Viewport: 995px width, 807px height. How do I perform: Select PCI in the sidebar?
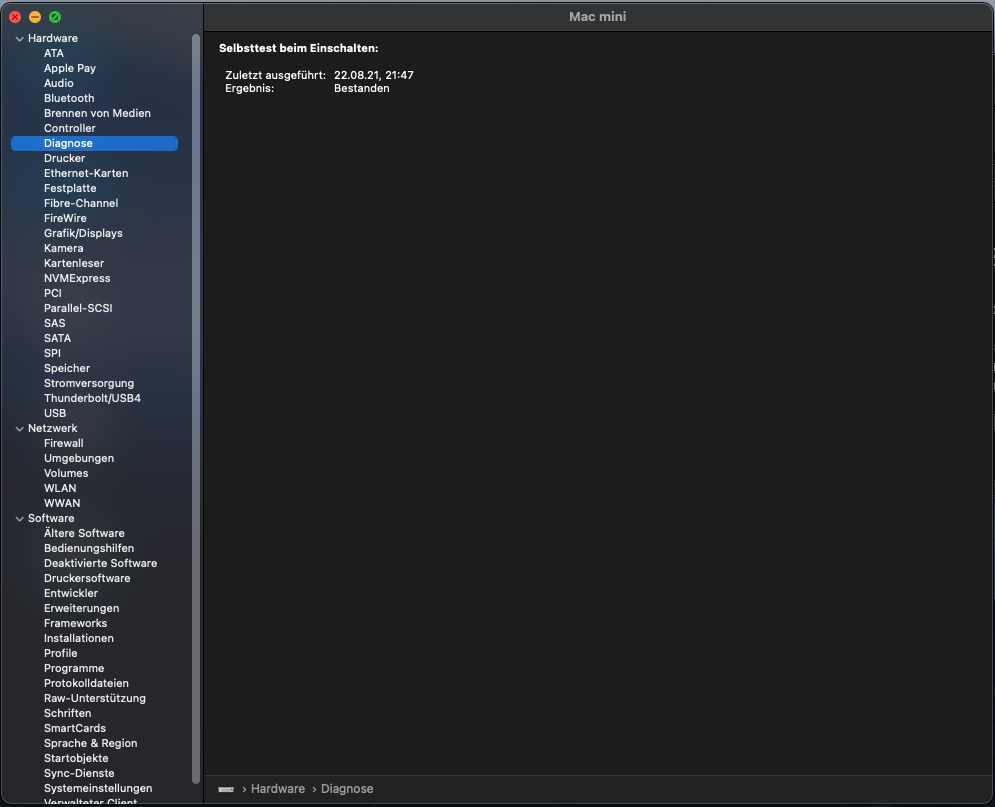click(x=53, y=293)
